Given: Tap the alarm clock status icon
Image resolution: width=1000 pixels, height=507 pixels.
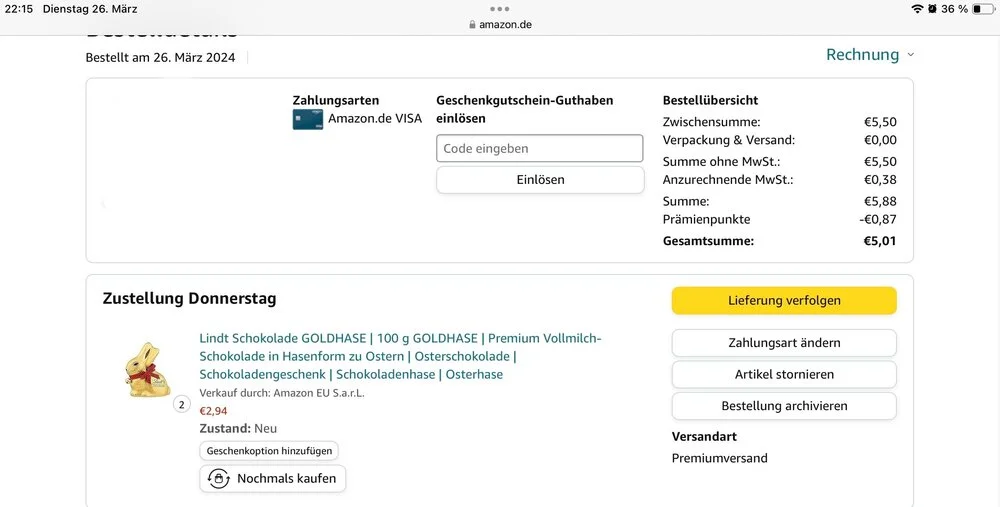Looking at the screenshot, I should tap(933, 9).
